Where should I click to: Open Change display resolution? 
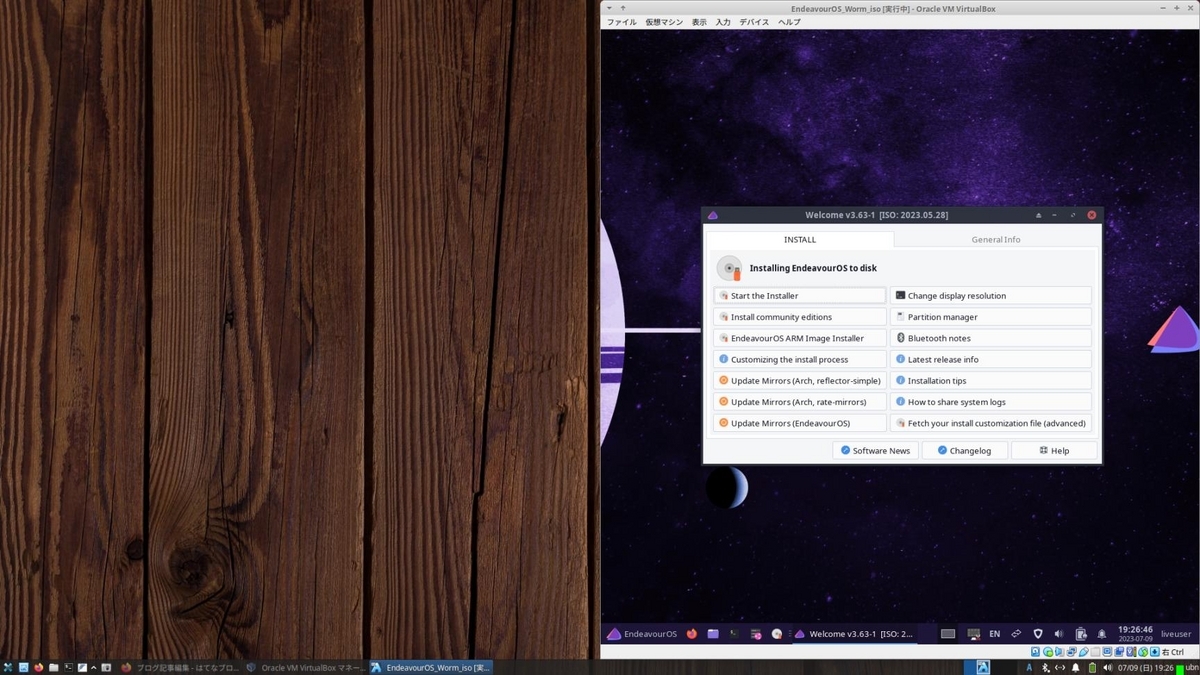[991, 296]
